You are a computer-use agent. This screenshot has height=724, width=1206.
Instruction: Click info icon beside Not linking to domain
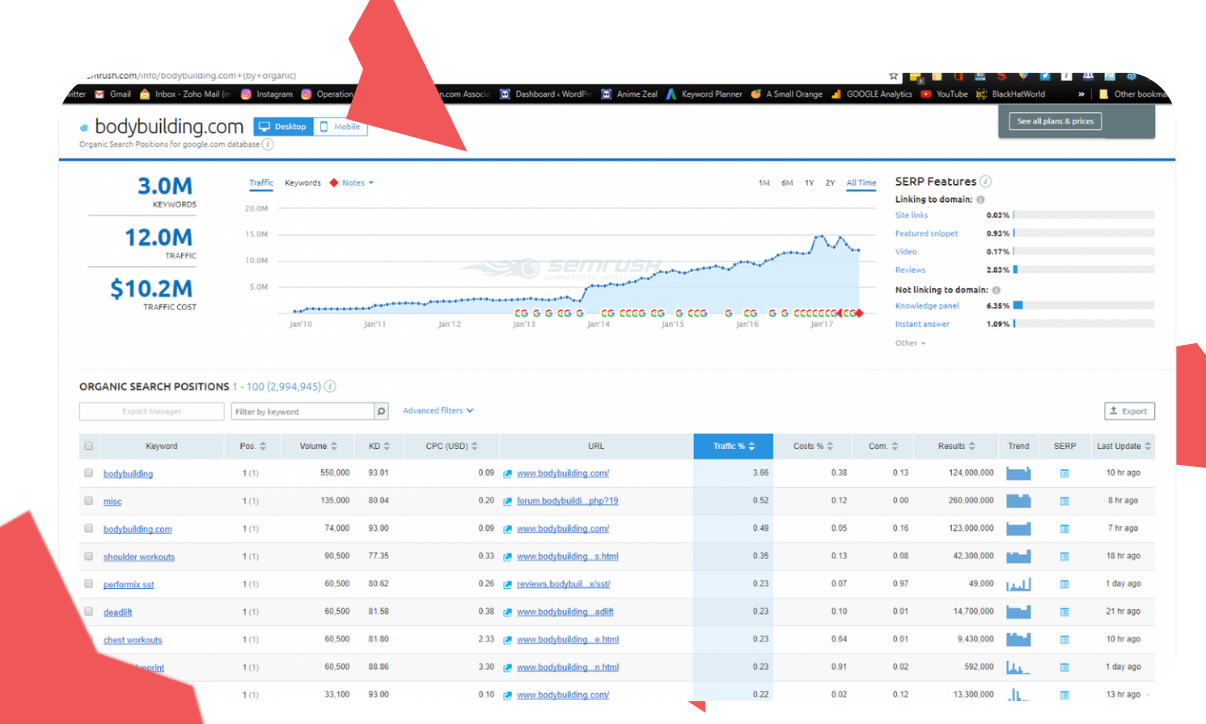(997, 290)
